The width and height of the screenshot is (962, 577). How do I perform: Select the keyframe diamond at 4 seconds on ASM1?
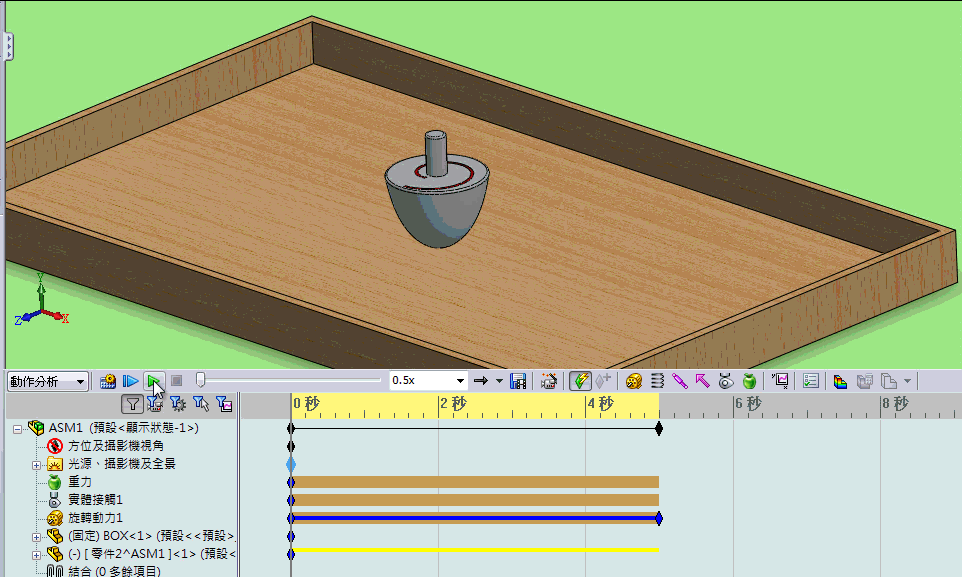tap(658, 427)
